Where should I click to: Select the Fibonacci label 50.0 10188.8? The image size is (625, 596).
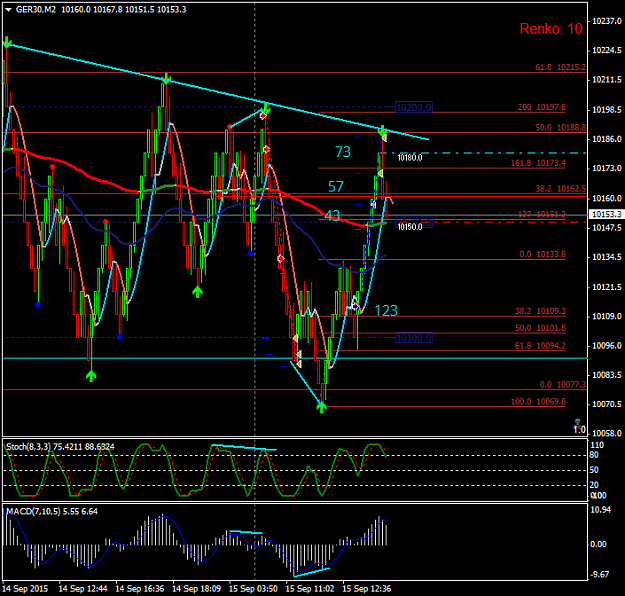(x=560, y=128)
